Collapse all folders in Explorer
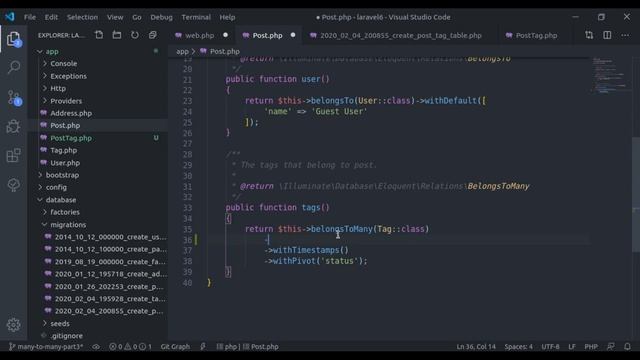 (152, 35)
